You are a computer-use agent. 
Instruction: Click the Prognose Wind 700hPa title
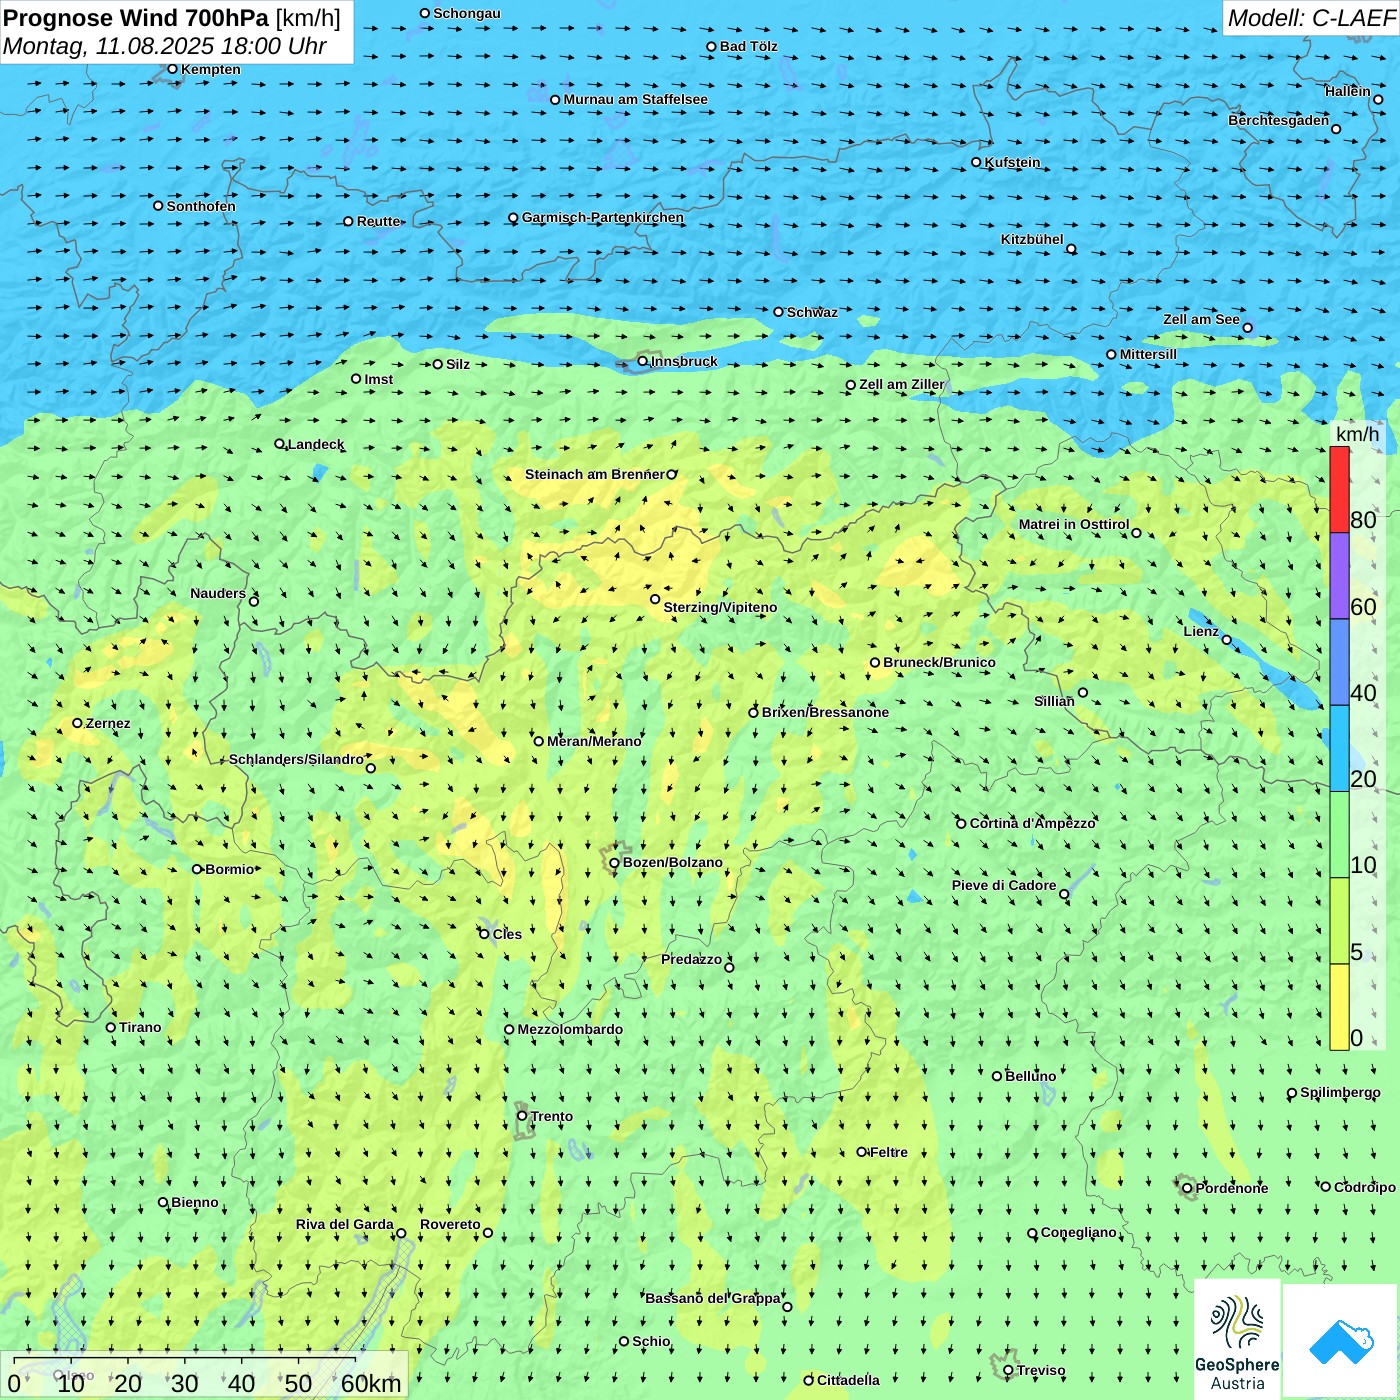point(172,18)
